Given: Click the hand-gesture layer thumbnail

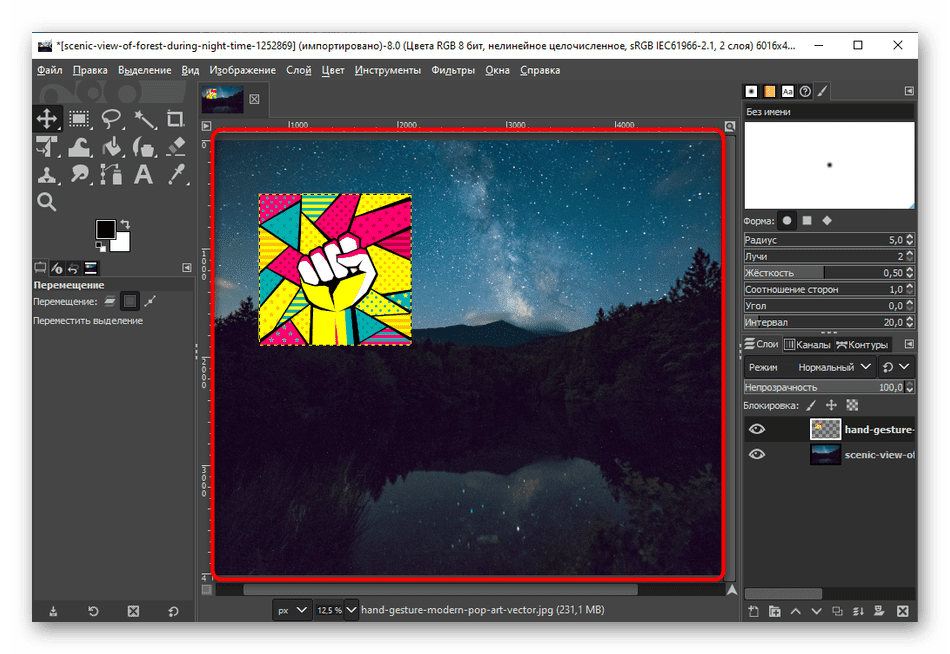Looking at the screenshot, I should (x=825, y=429).
